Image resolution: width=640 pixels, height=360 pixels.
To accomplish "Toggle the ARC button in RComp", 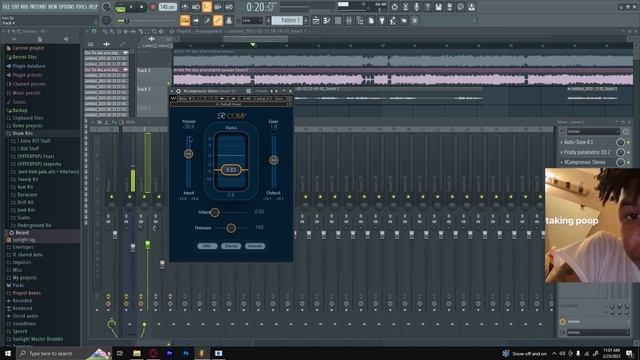I will [207, 246].
